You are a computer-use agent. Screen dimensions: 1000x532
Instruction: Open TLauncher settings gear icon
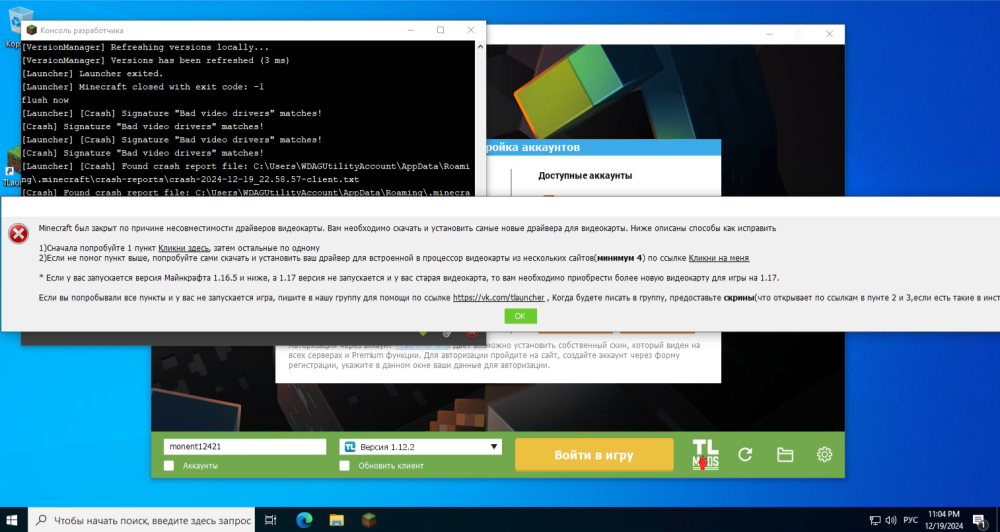[x=824, y=455]
